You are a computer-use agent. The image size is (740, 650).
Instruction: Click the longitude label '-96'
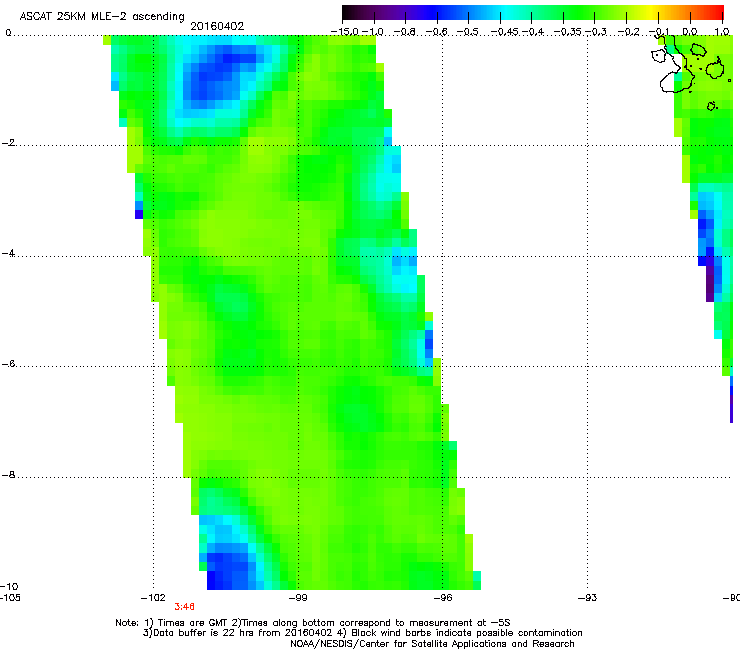tap(443, 598)
